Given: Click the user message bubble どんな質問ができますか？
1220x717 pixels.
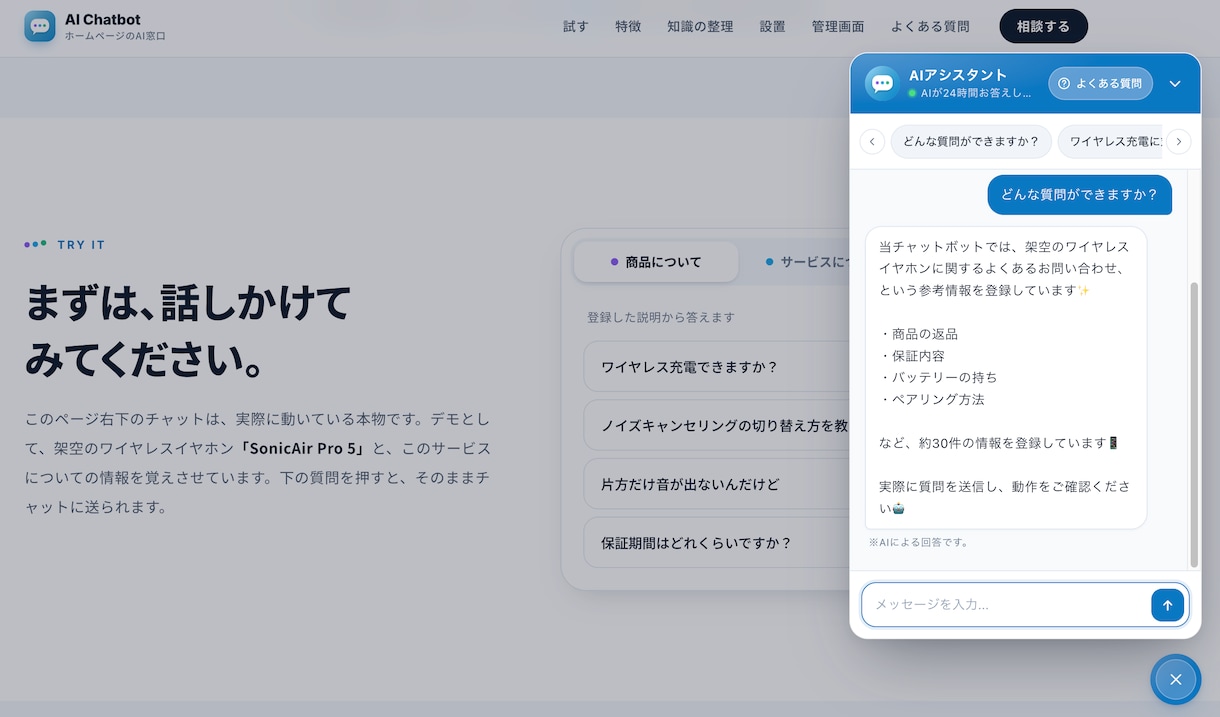Looking at the screenshot, I should (x=1079, y=195).
